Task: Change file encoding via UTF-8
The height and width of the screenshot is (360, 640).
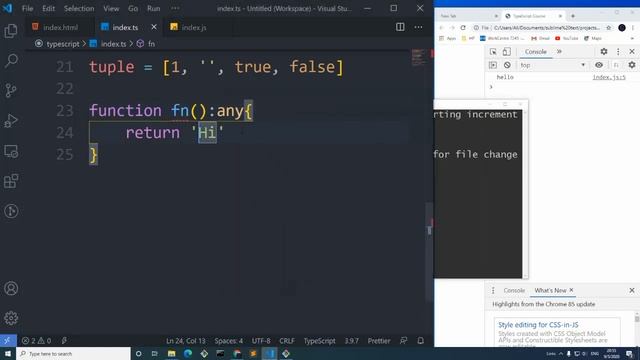Action: pos(261,340)
